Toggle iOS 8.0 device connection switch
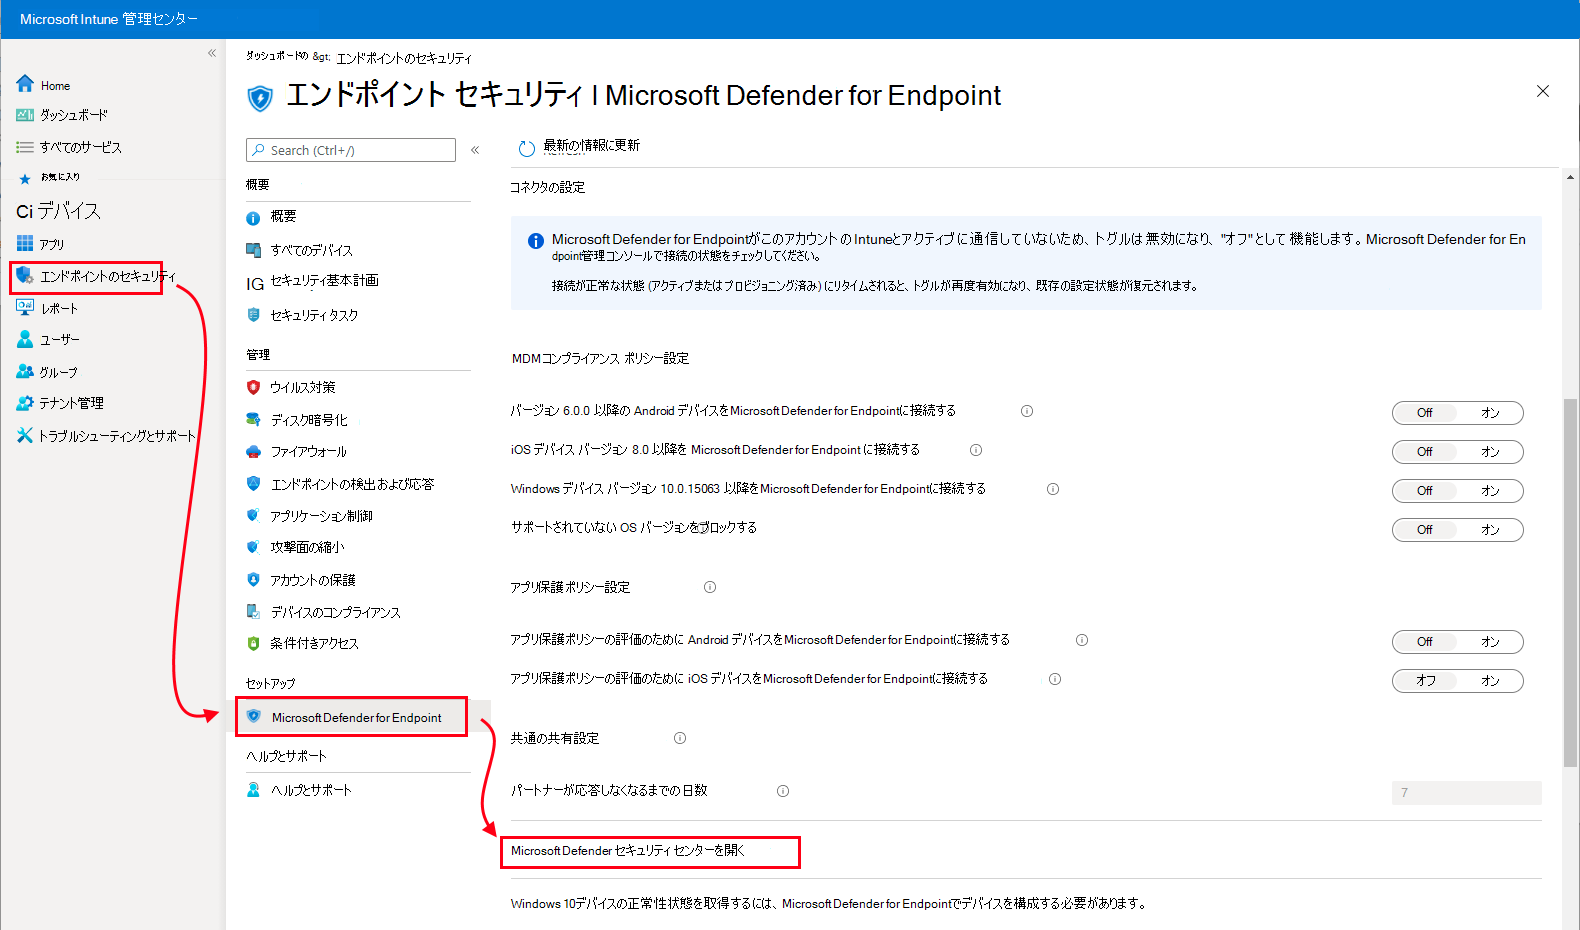 [1457, 451]
